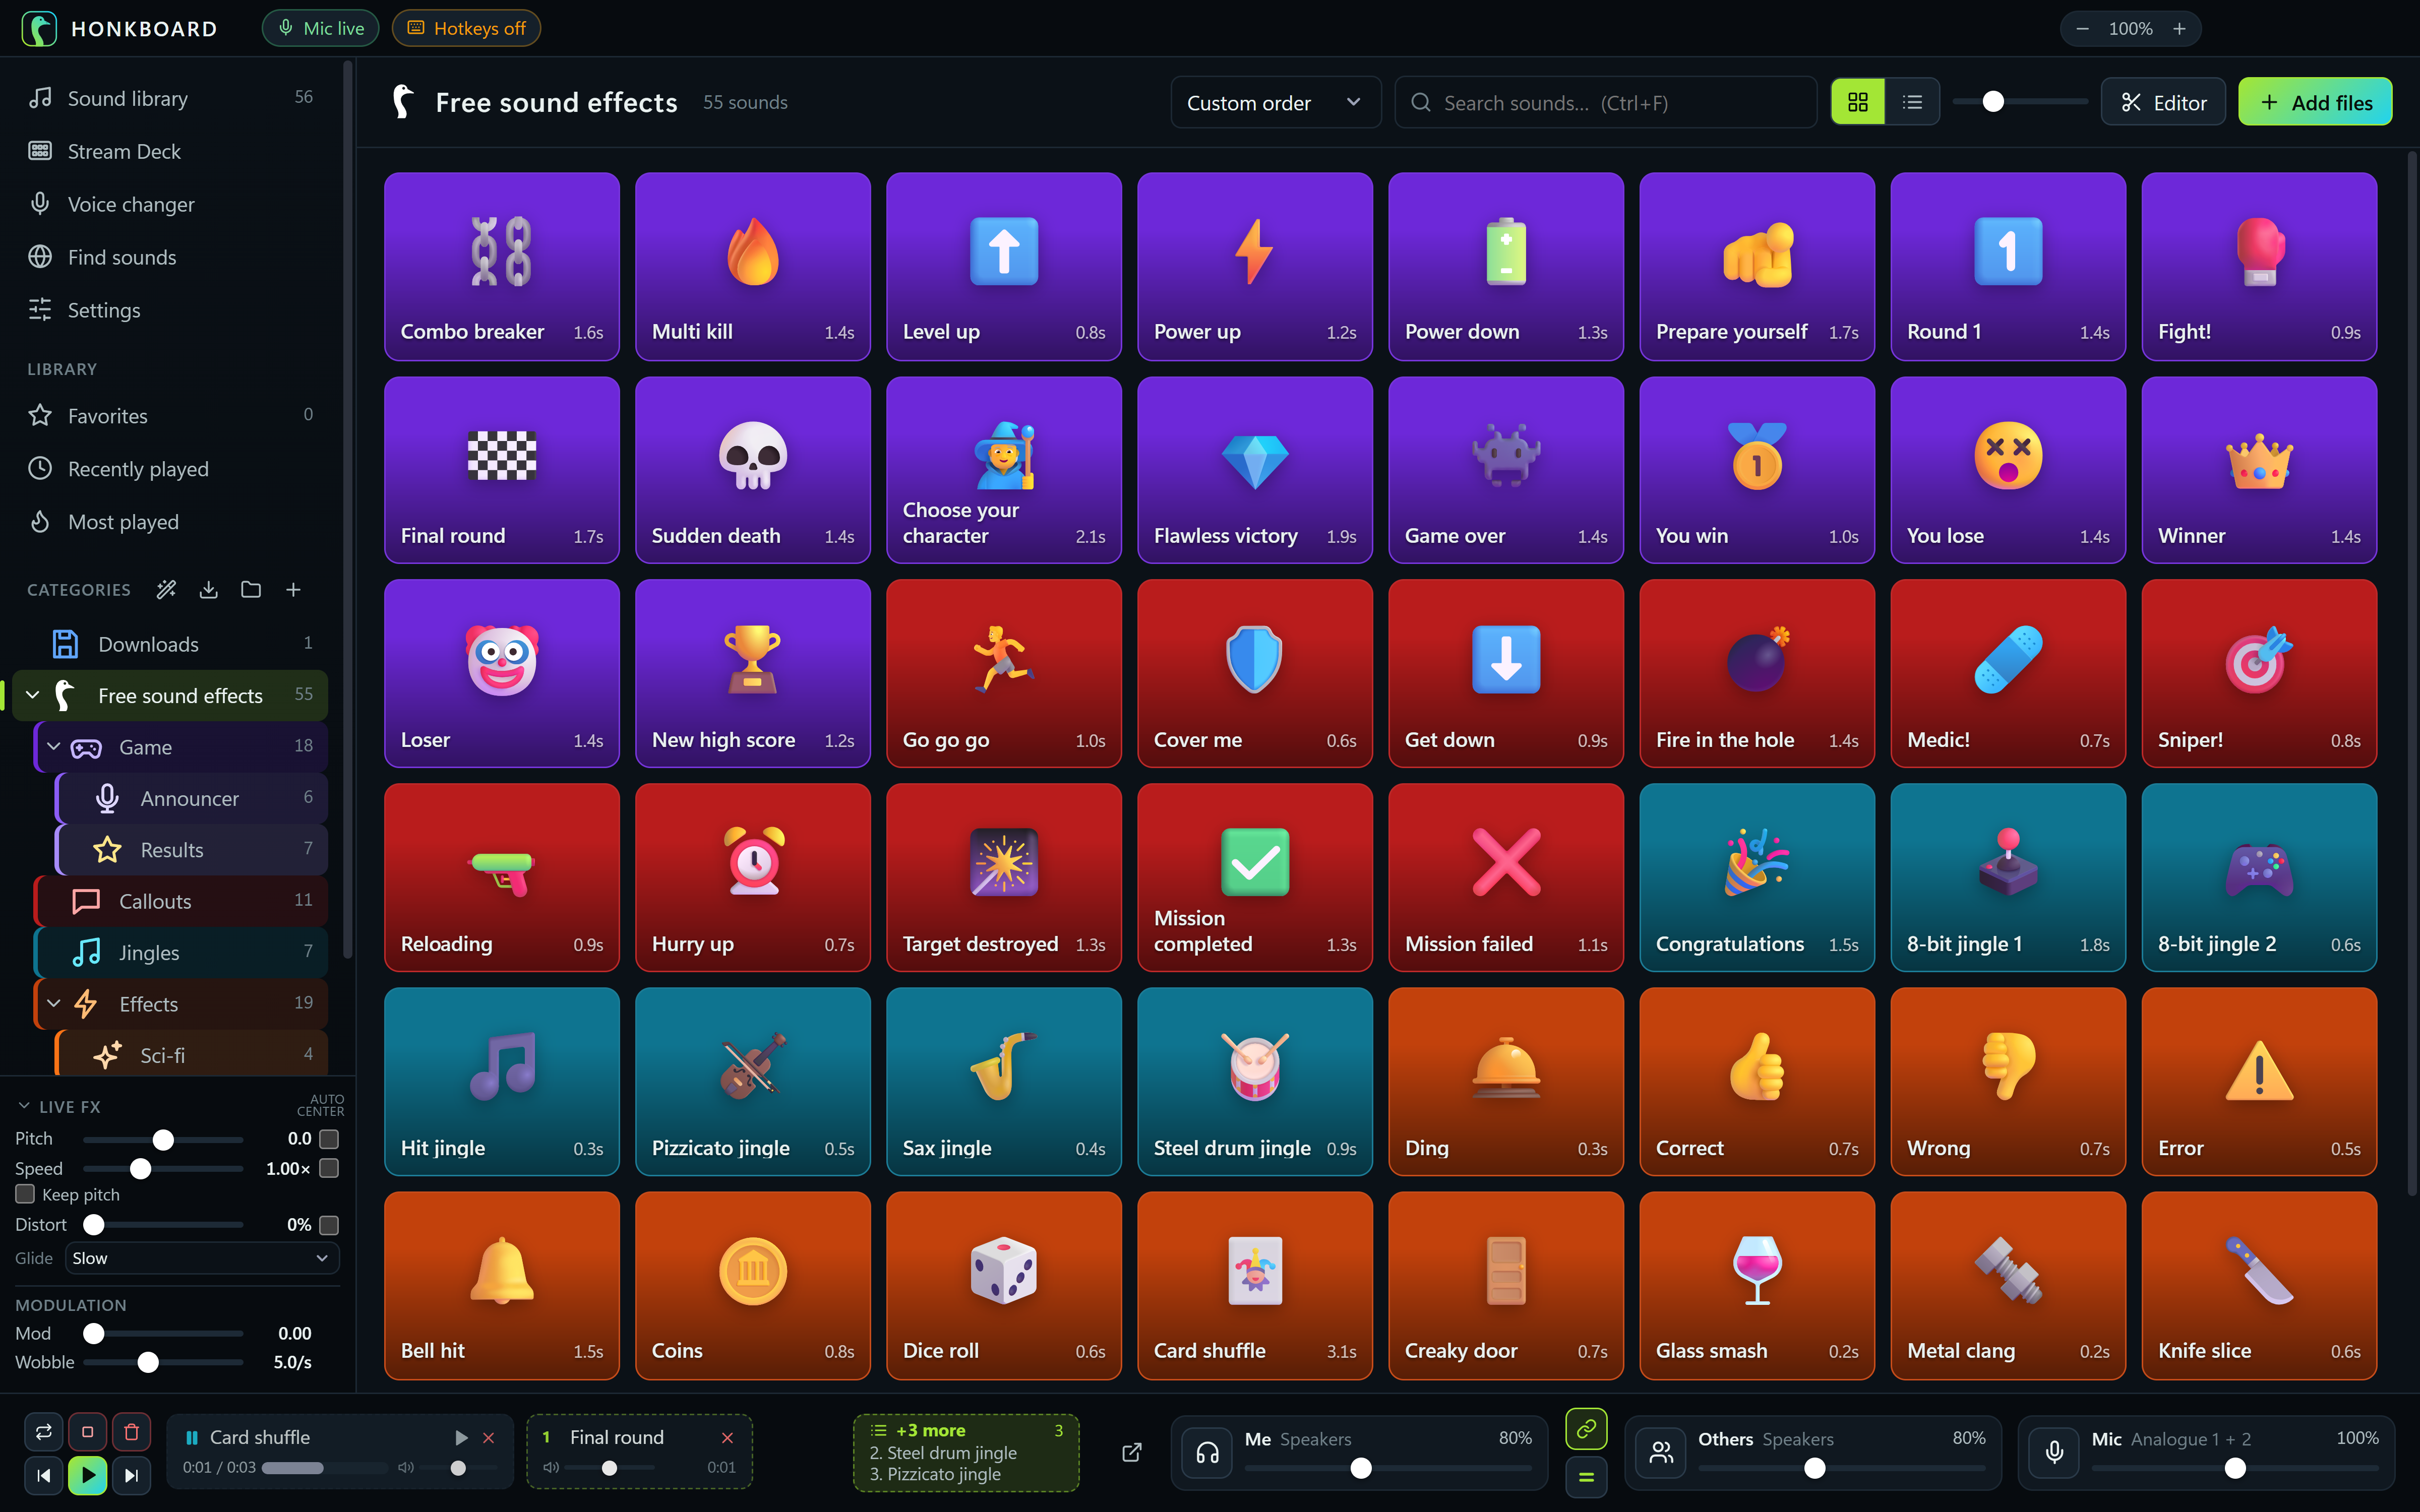This screenshot has width=2420, height=1512.
Task: Collapse the Game category tree
Action: coord(54,747)
